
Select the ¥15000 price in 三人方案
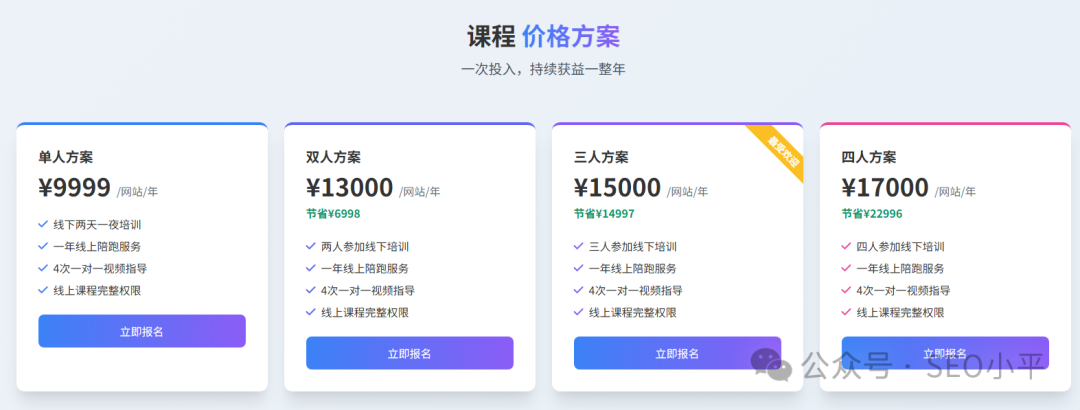point(617,187)
